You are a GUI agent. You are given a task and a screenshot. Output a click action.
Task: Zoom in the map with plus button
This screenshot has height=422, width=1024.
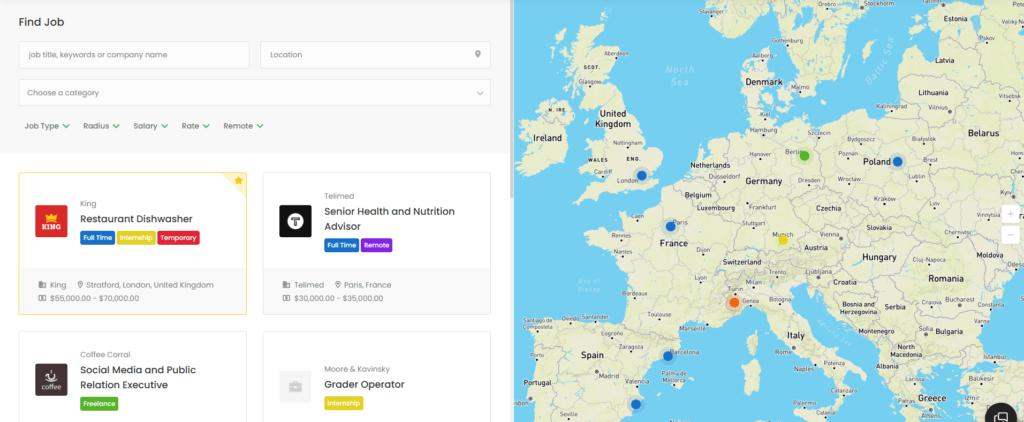(x=1010, y=214)
